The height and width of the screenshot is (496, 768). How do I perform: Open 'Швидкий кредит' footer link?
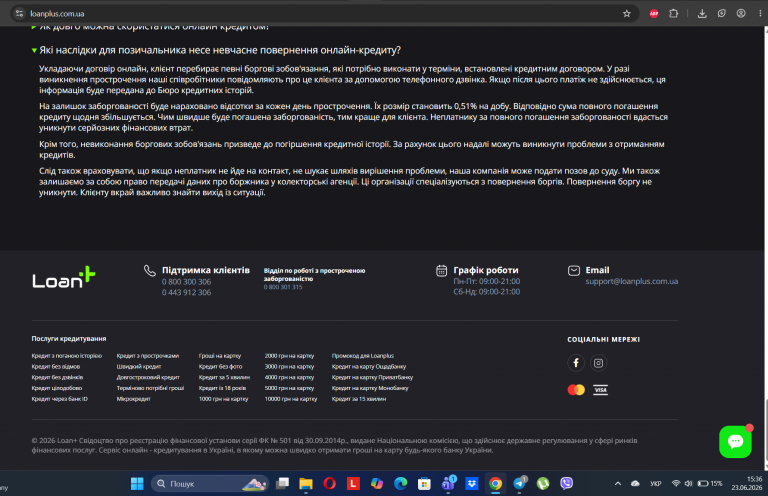tap(139, 367)
